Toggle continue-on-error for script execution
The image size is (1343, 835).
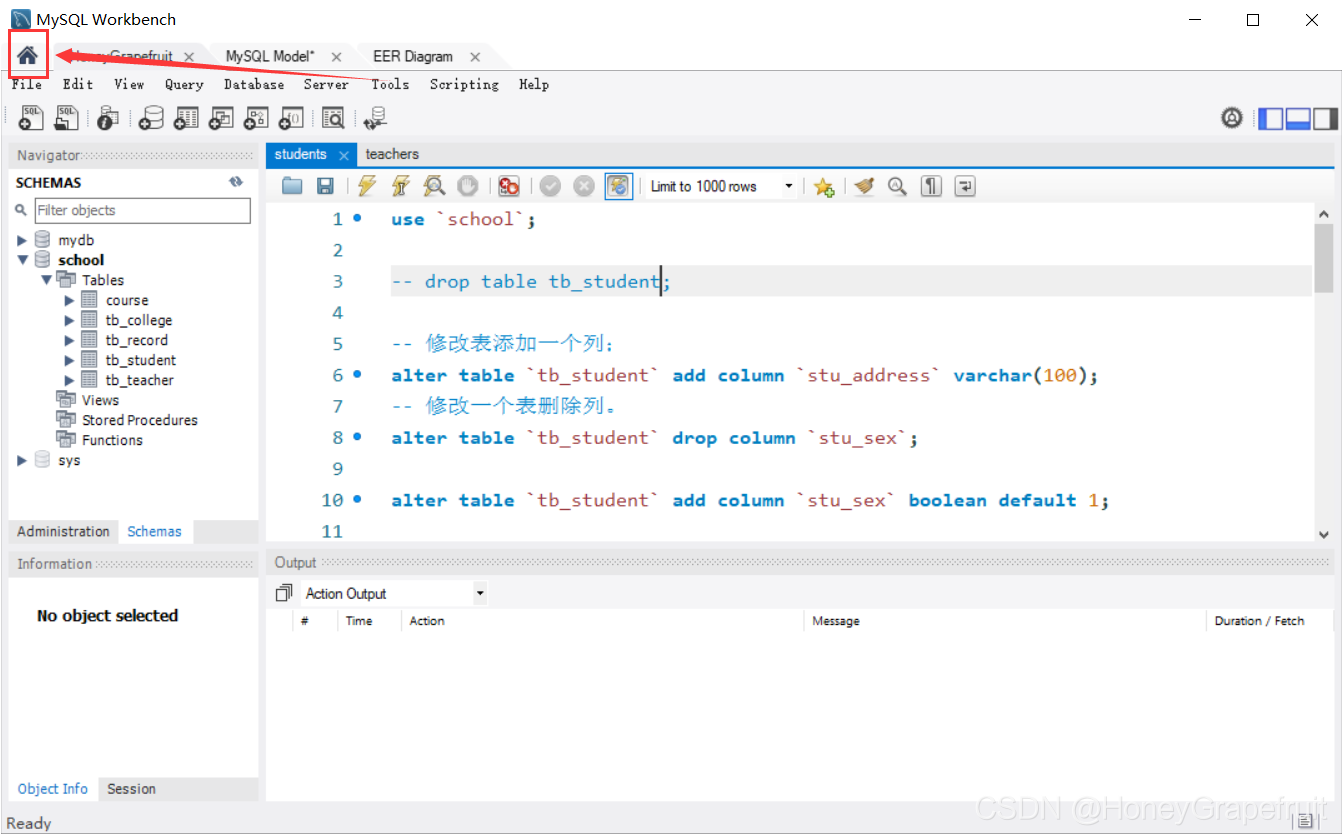point(509,186)
